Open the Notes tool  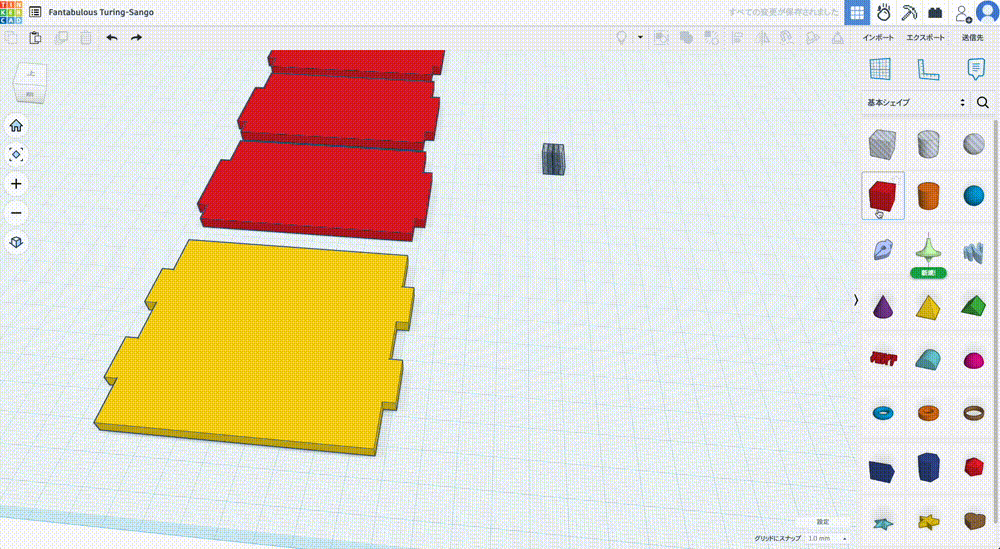click(975, 69)
